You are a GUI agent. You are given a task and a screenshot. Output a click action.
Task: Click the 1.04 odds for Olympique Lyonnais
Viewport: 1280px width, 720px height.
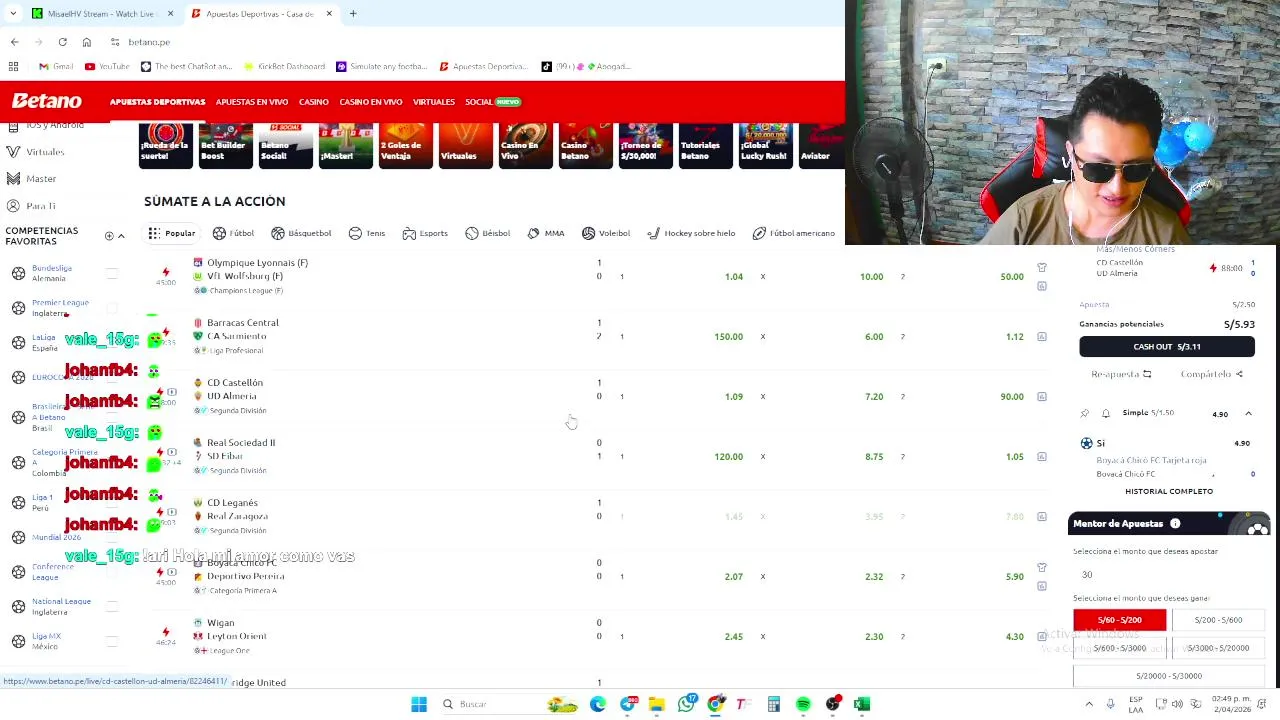[734, 277]
